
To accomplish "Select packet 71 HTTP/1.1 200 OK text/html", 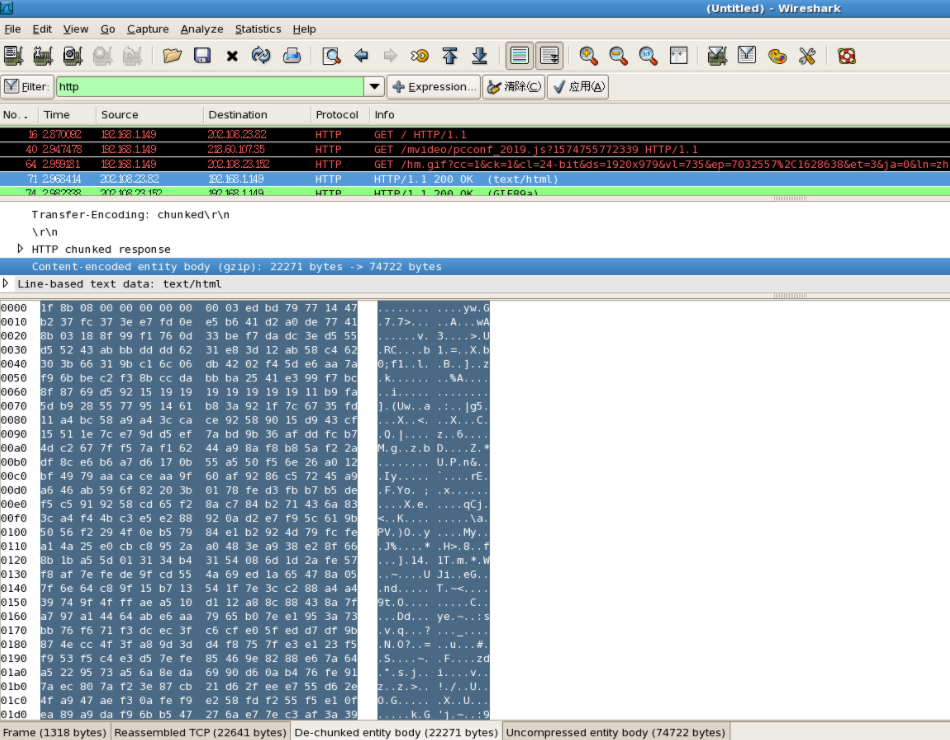I will coord(475,179).
